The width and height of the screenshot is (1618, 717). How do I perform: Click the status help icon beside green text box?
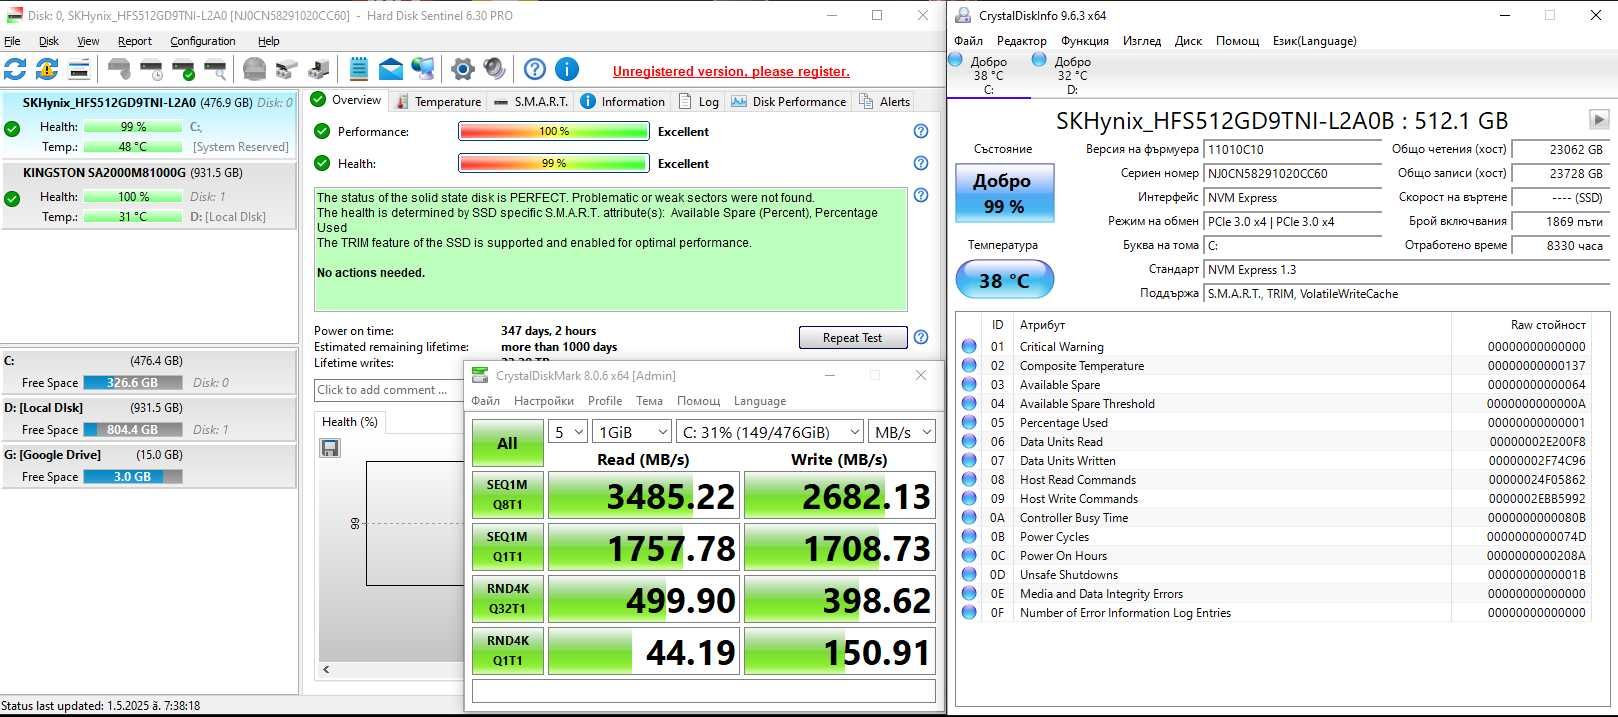[x=921, y=195]
